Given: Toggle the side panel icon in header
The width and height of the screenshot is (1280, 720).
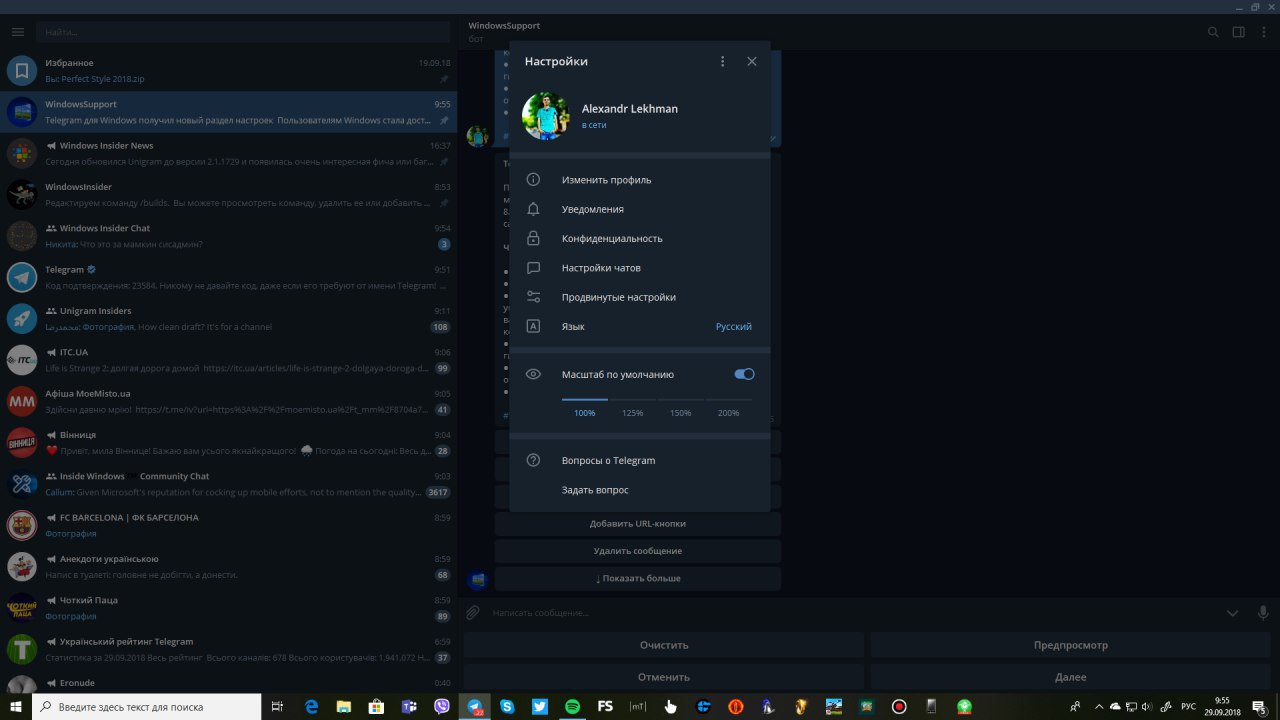Looking at the screenshot, I should click(x=1238, y=32).
